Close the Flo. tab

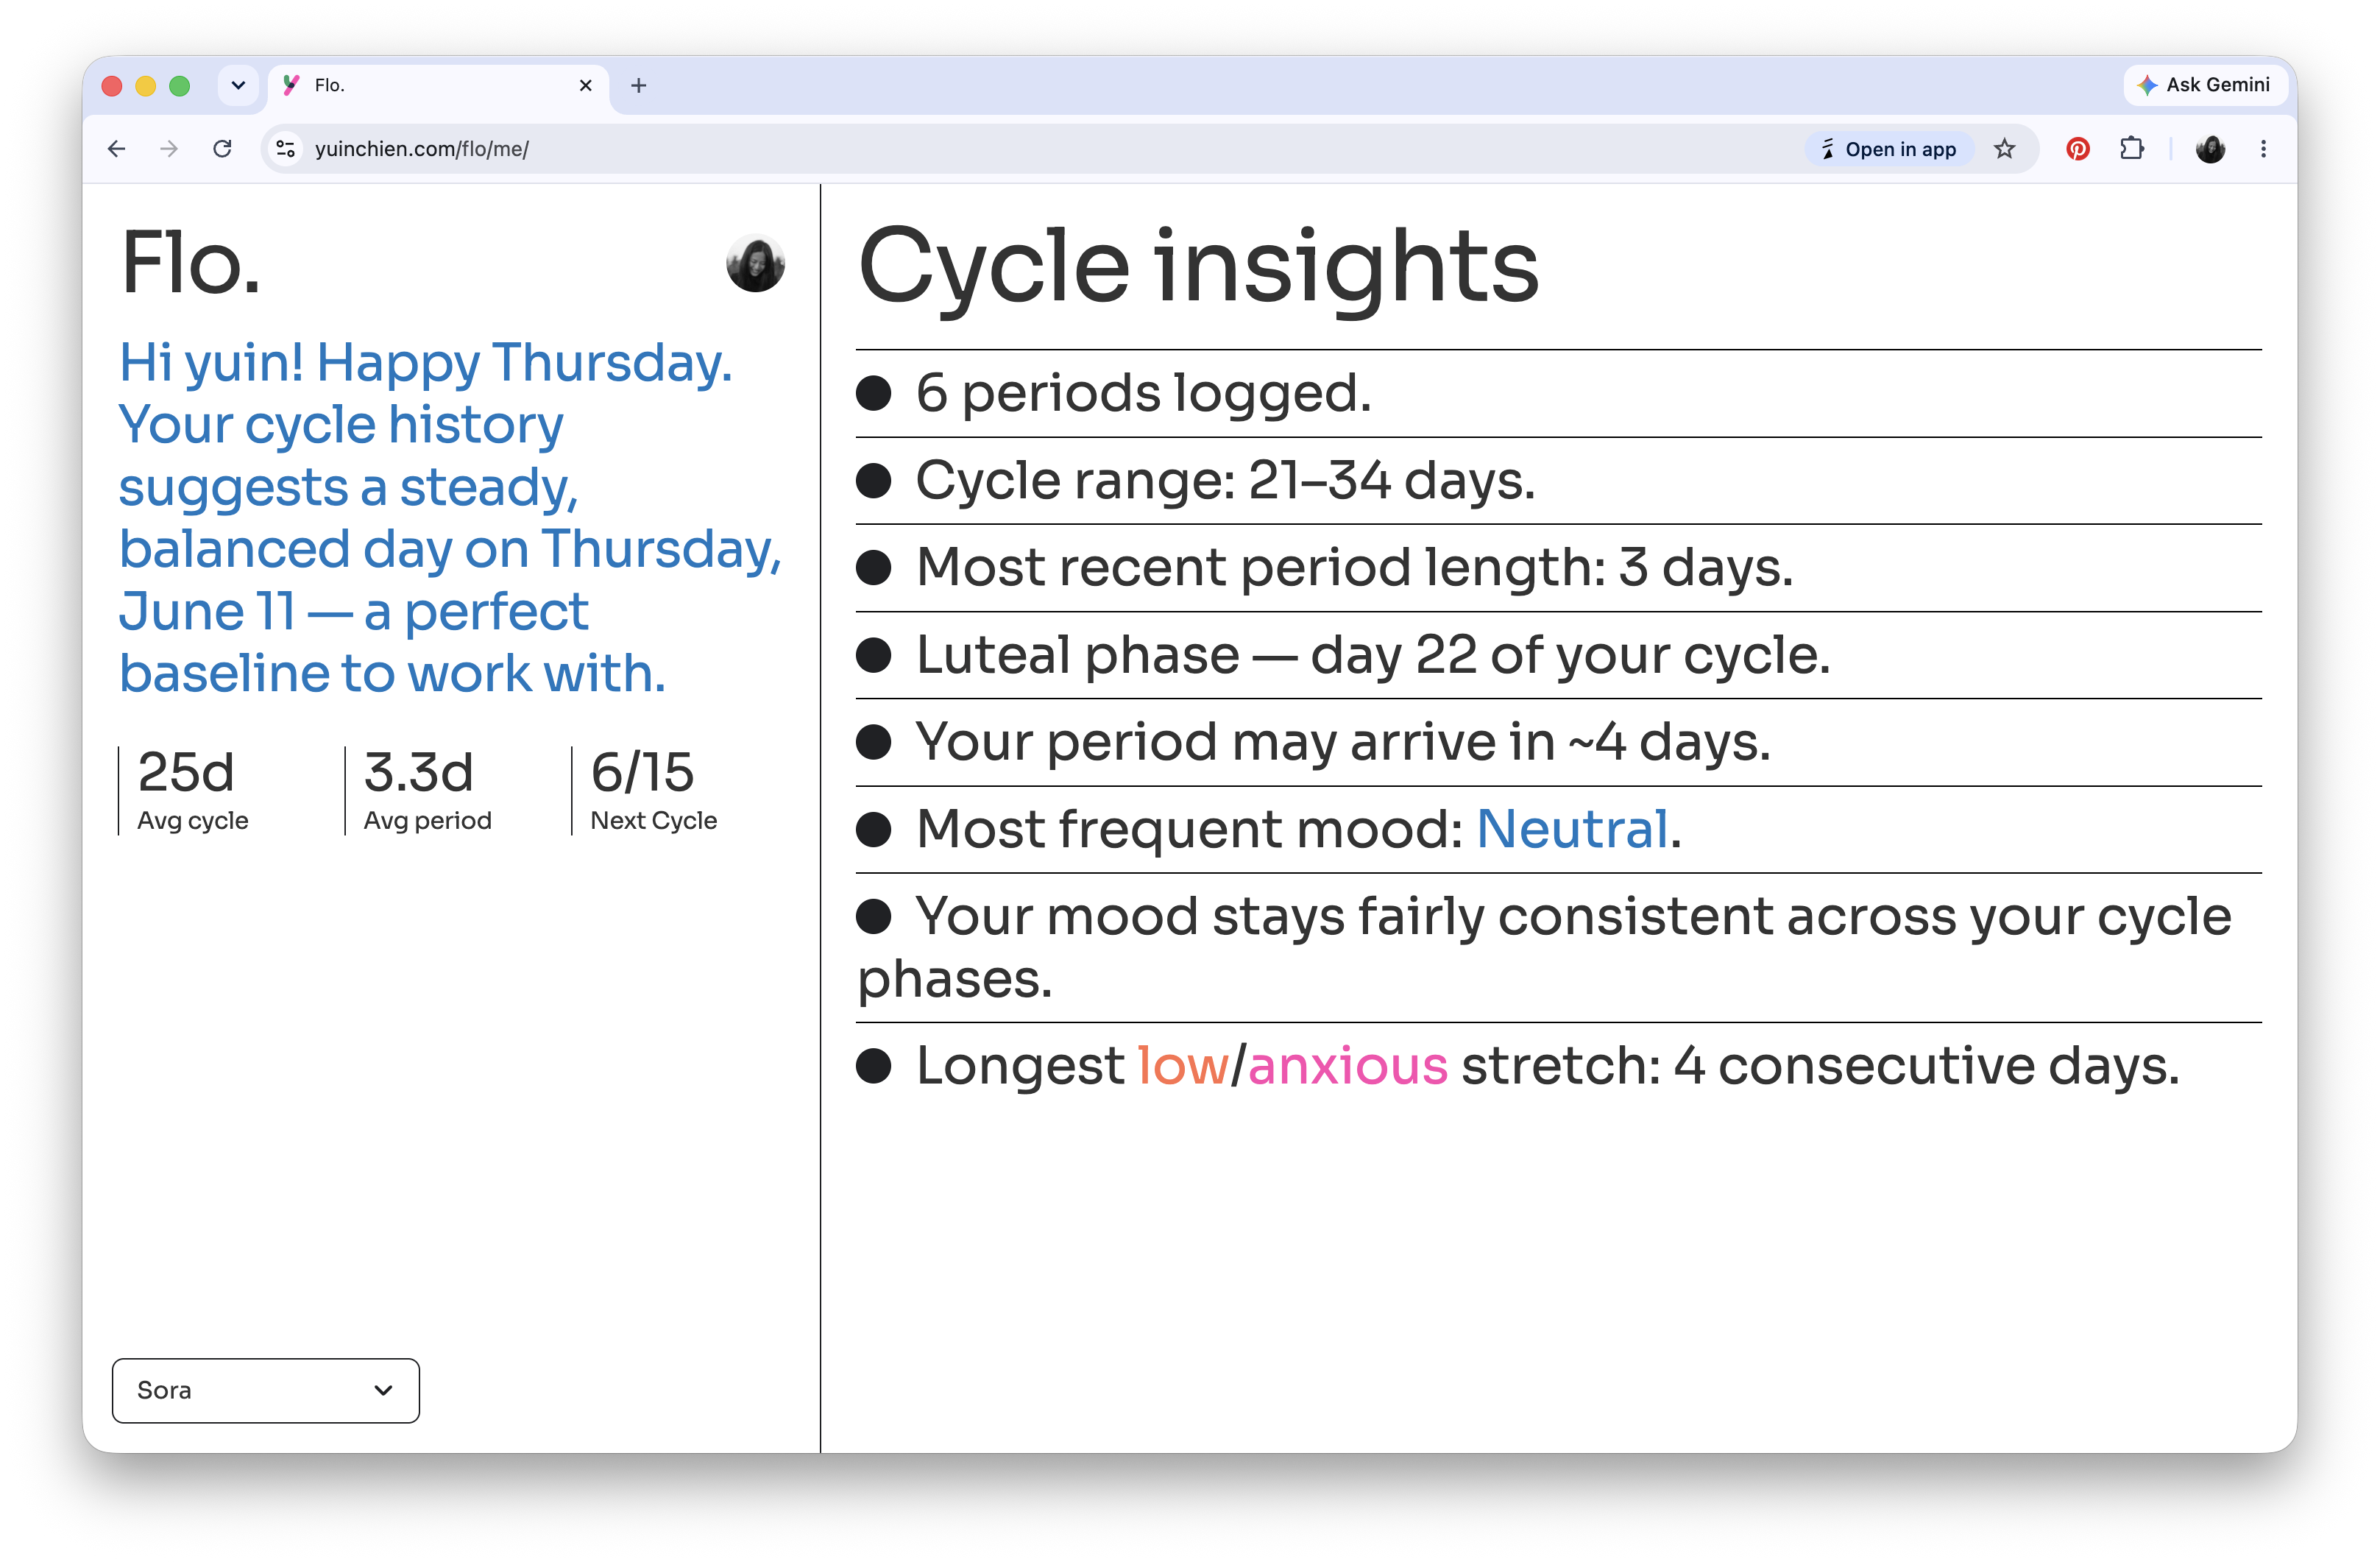pyautogui.click(x=586, y=86)
